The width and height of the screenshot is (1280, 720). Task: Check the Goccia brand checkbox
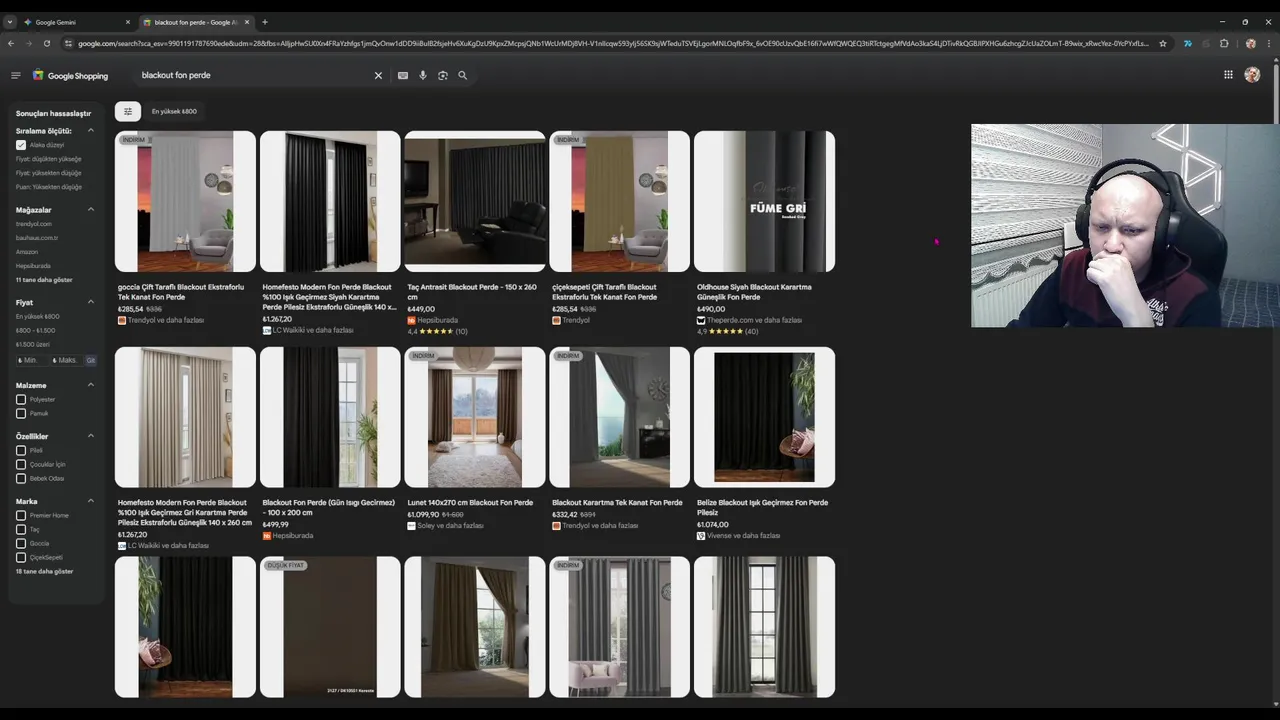(21, 543)
